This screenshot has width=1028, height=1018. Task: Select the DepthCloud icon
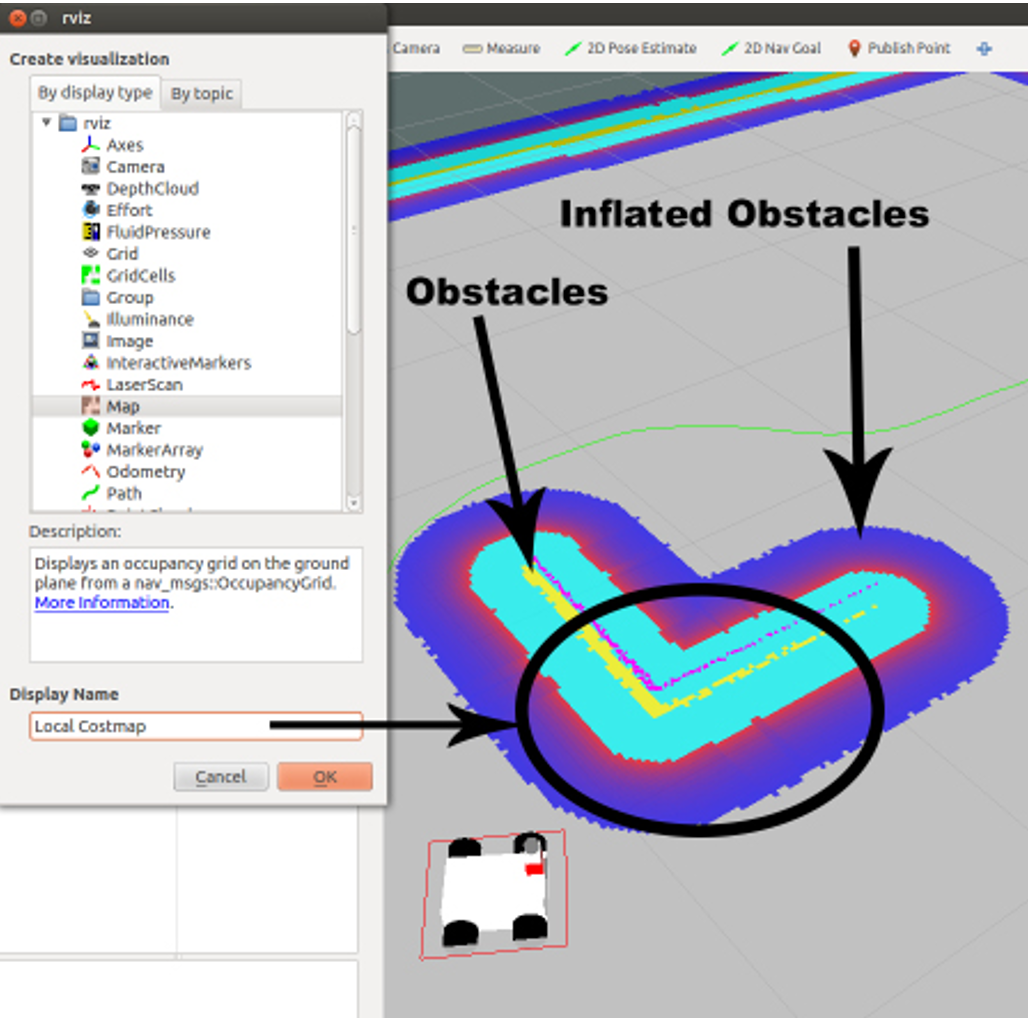pos(90,189)
